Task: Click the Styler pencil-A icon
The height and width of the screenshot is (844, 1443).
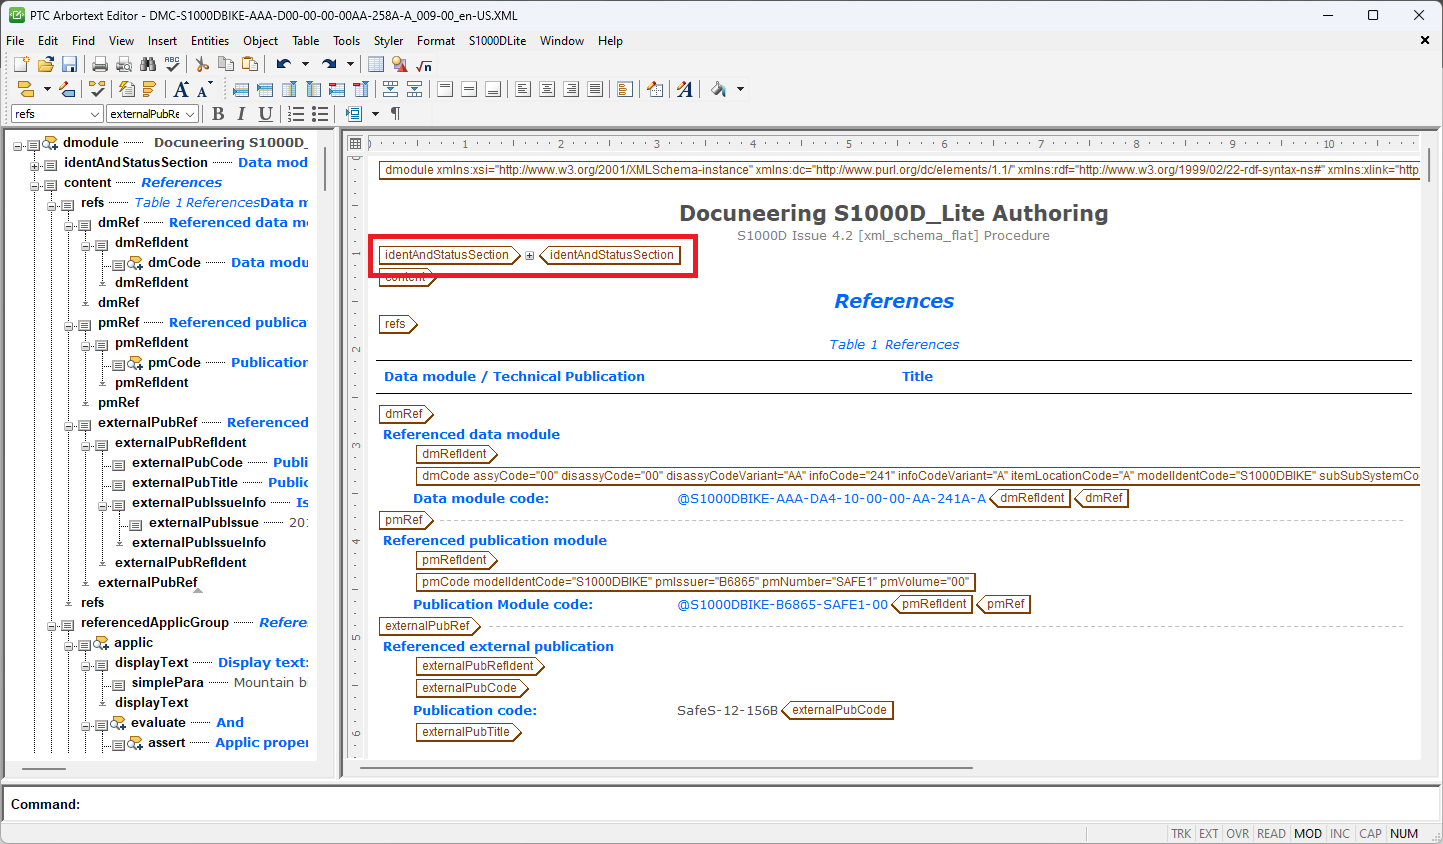Action: pos(685,89)
